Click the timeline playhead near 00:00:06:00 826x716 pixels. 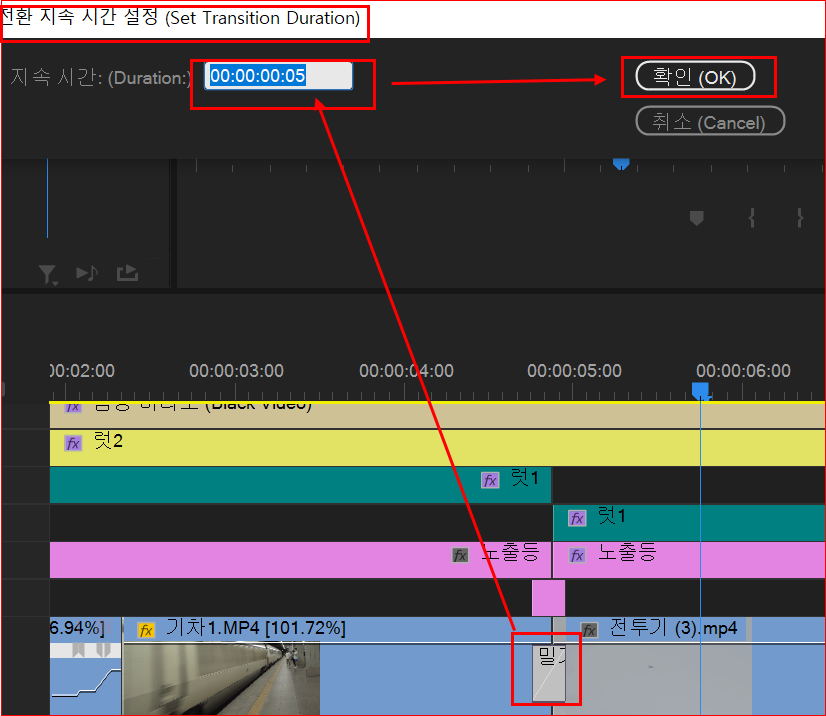pyautogui.click(x=700, y=390)
